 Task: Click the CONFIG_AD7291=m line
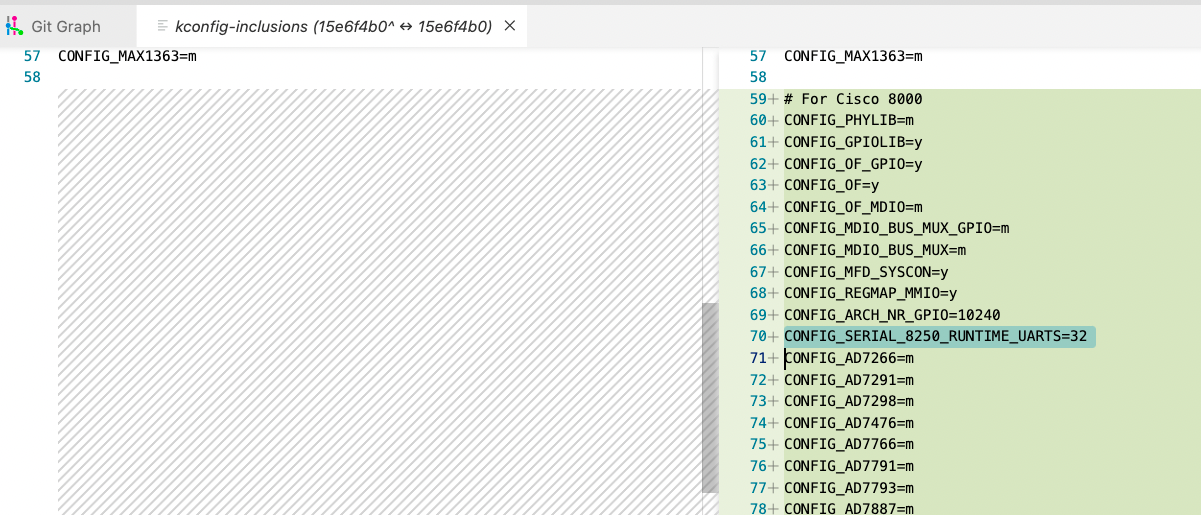coord(849,380)
